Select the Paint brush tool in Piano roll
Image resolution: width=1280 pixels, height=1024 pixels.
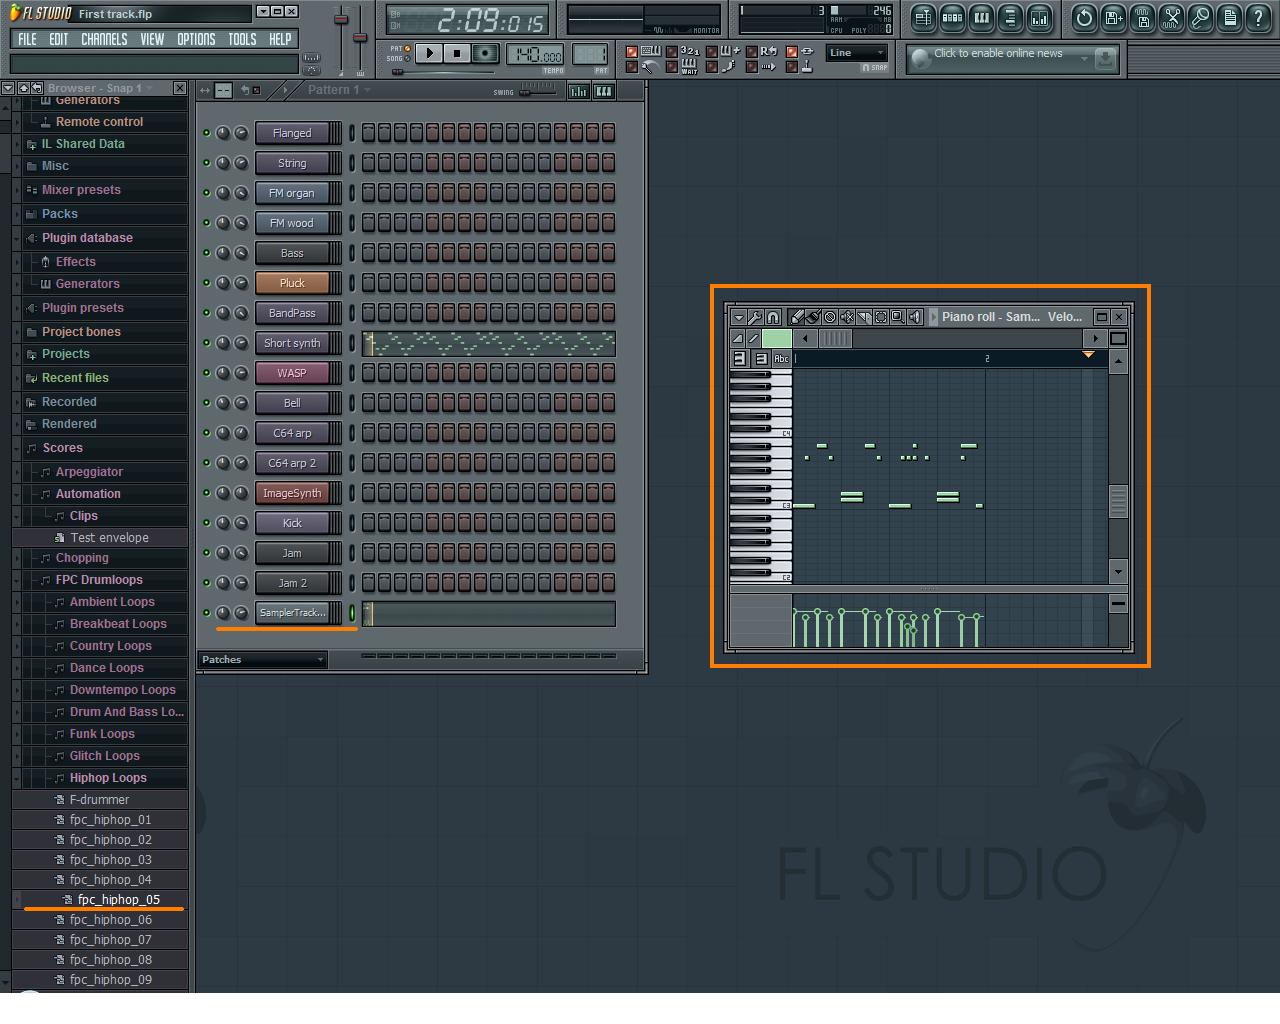click(813, 317)
